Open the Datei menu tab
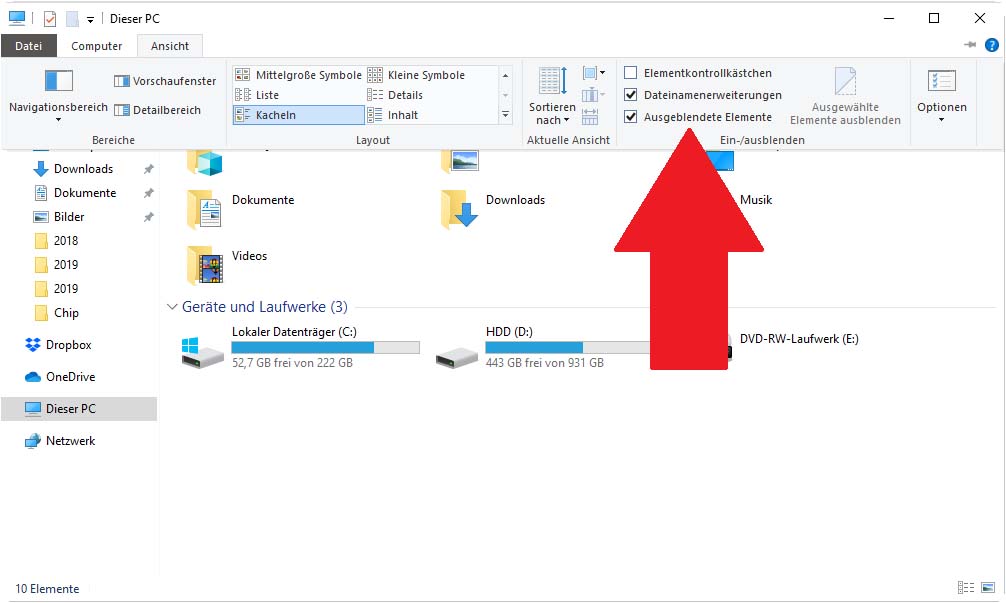Screen dimensions: 1006x603 click(x=29, y=46)
